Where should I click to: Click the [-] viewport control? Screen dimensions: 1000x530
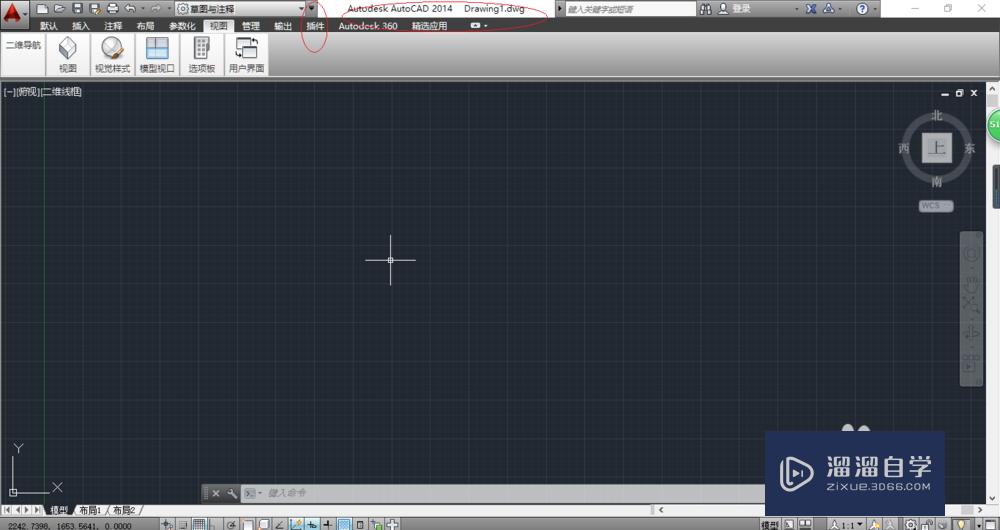pos(9,92)
